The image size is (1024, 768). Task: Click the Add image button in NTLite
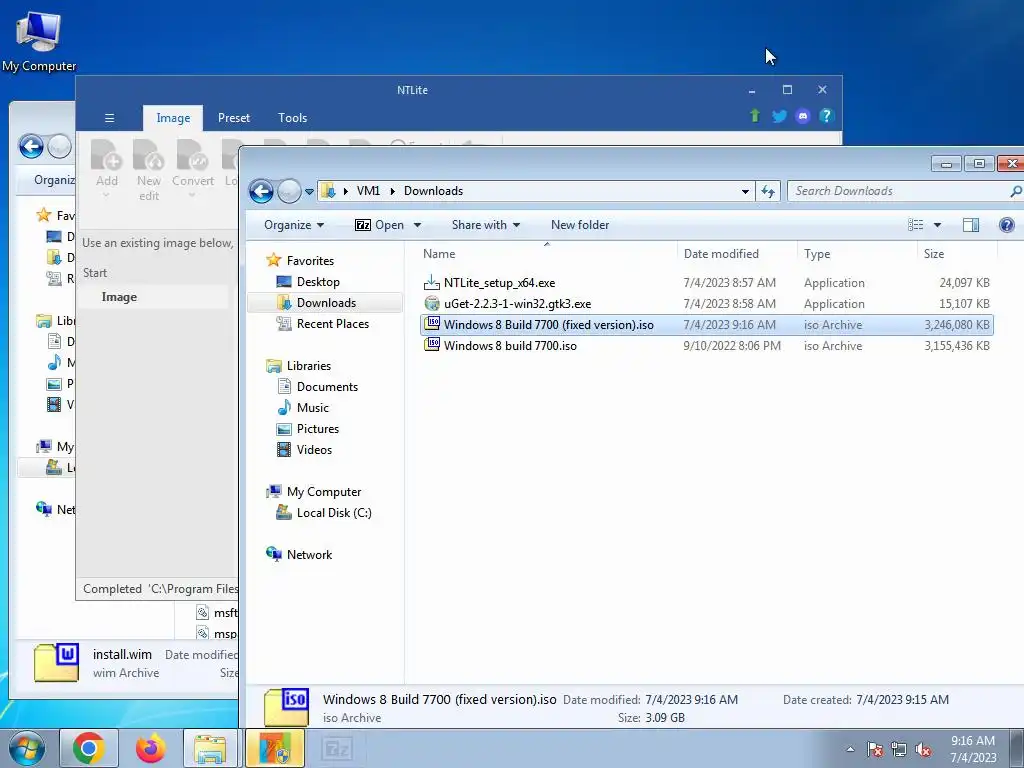106,169
